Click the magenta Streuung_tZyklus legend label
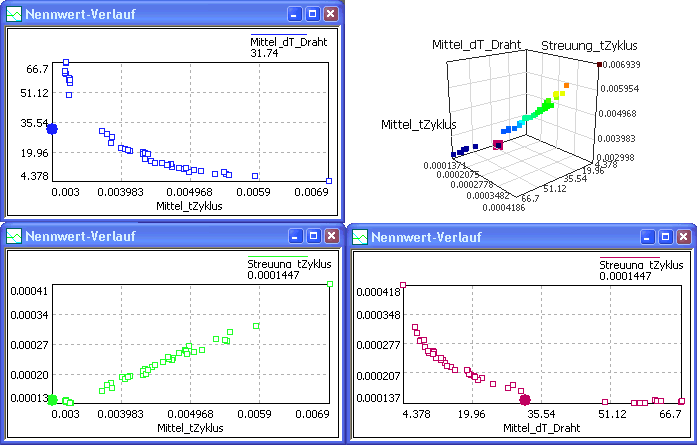Image resolution: width=697 pixels, height=445 pixels. (641, 265)
